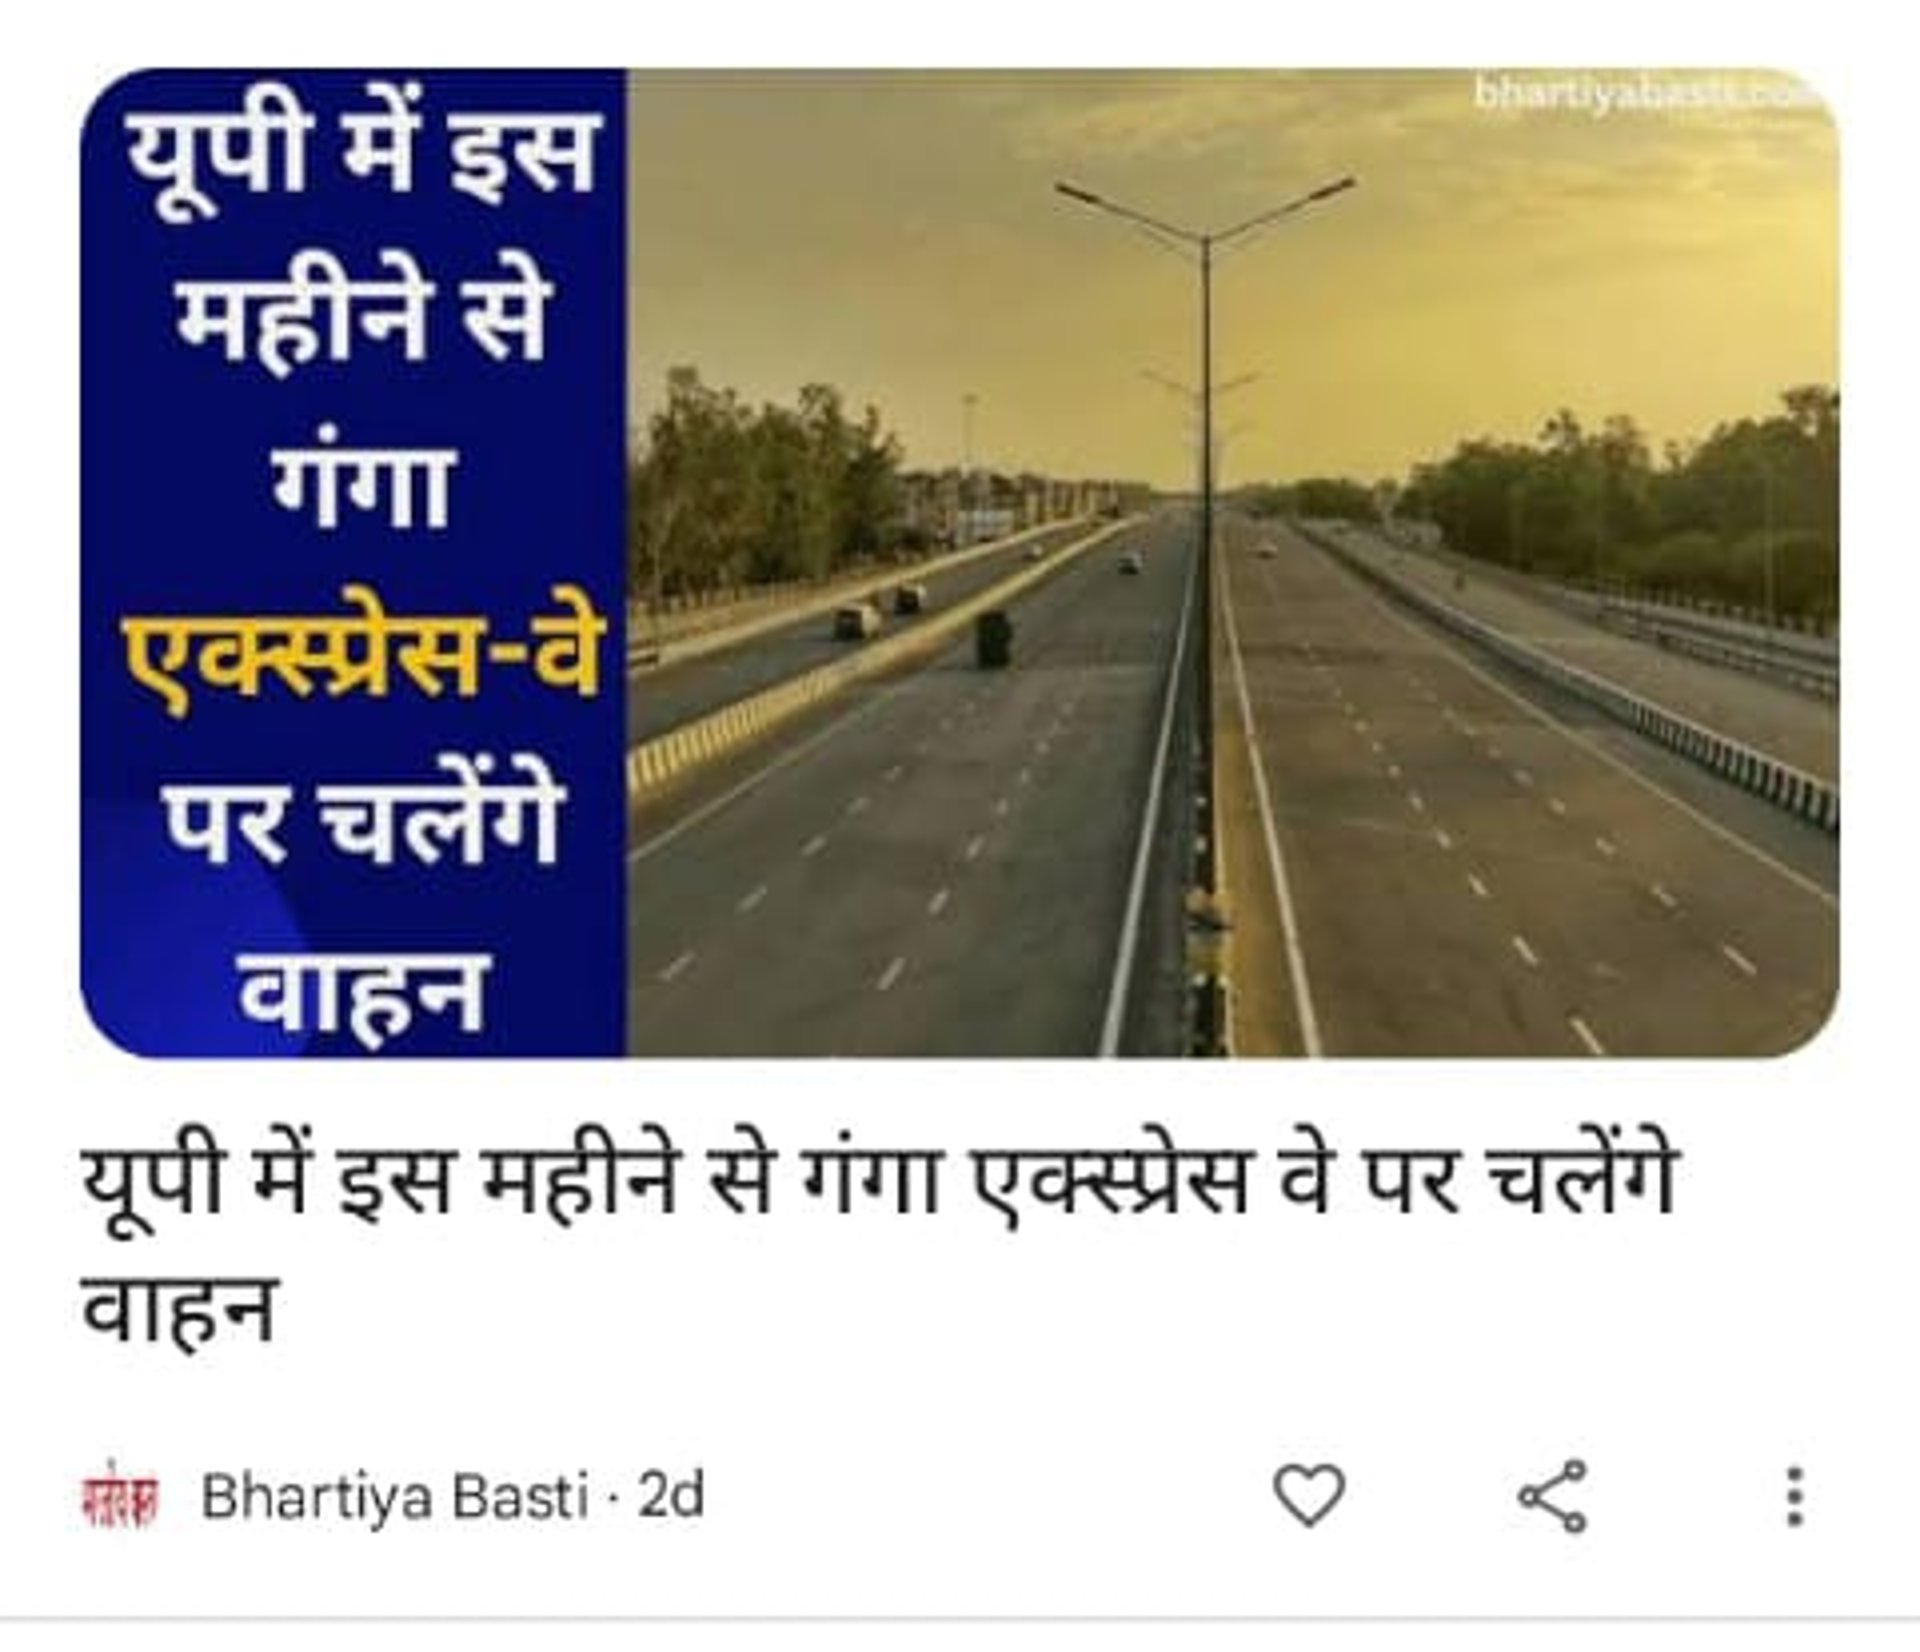This screenshot has width=1920, height=1652.
Task: Click the "2d" article timestamp
Action: click(x=671, y=1495)
